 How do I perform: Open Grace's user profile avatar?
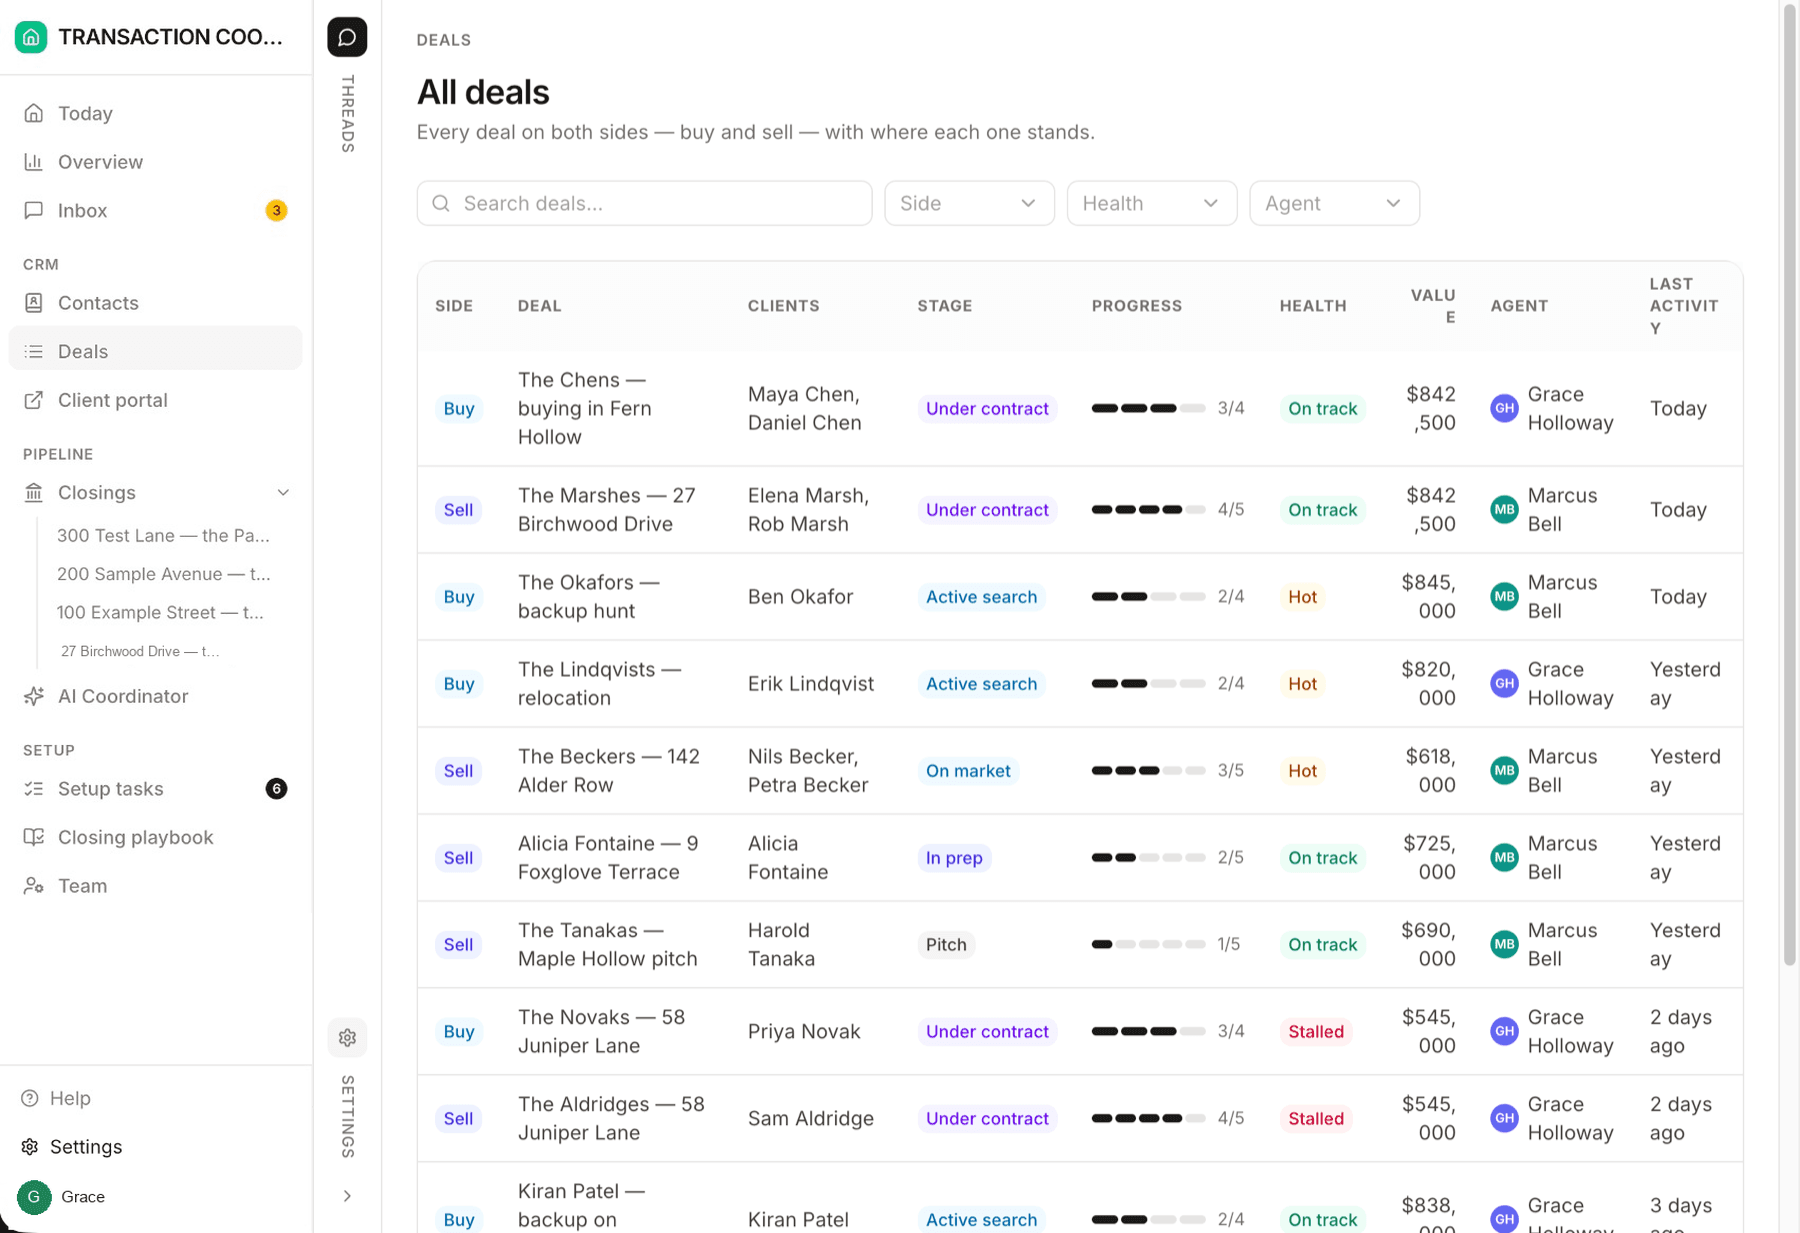(34, 1197)
